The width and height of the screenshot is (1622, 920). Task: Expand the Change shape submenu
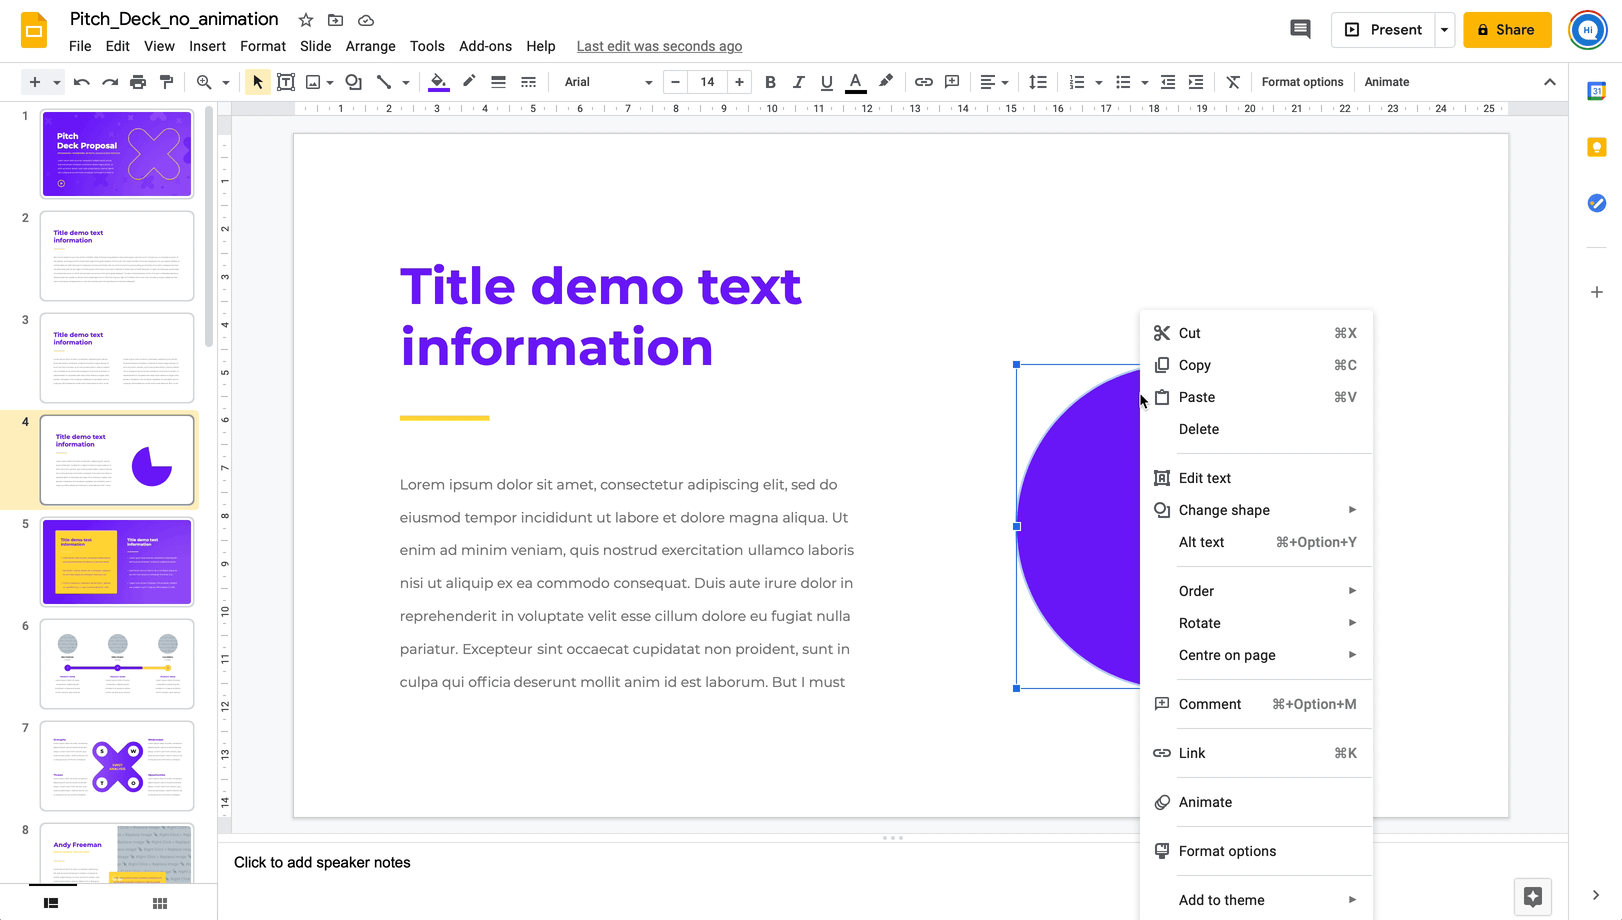coord(1256,510)
